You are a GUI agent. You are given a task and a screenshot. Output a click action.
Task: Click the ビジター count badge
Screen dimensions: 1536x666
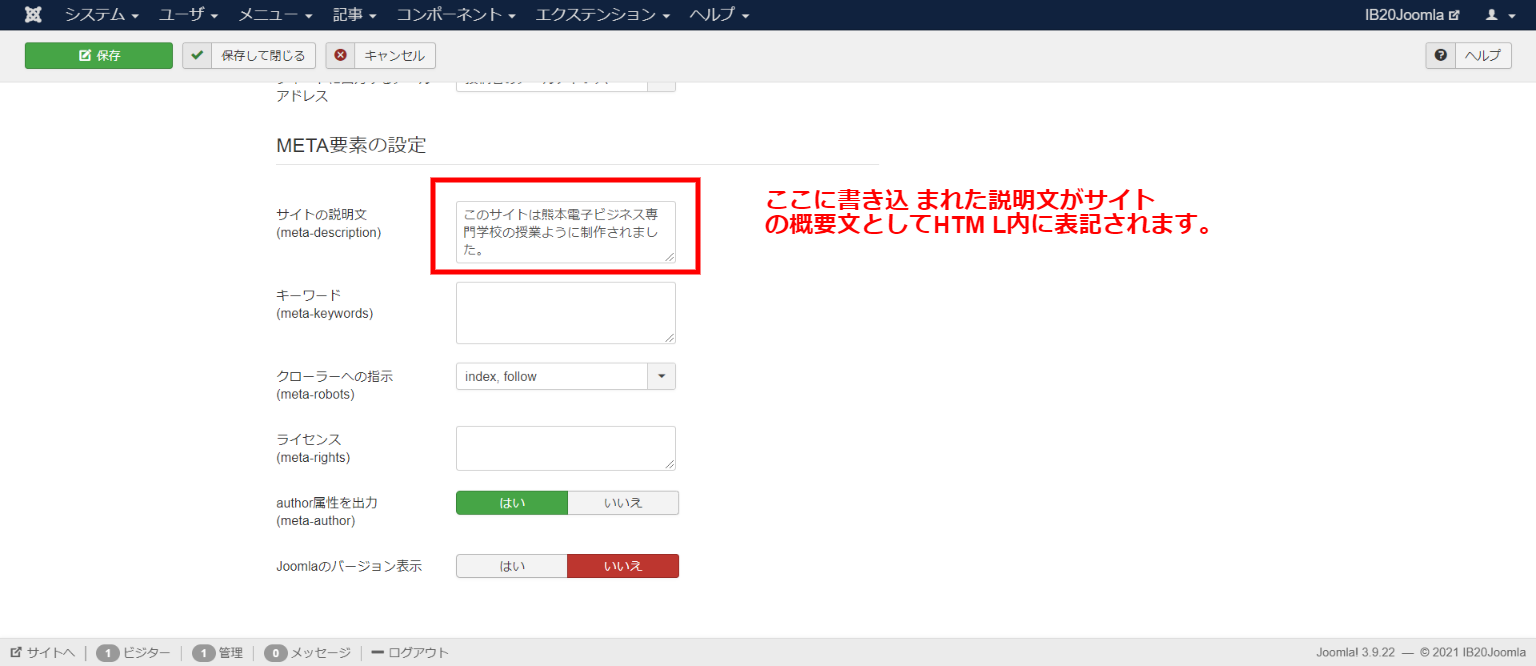point(110,653)
